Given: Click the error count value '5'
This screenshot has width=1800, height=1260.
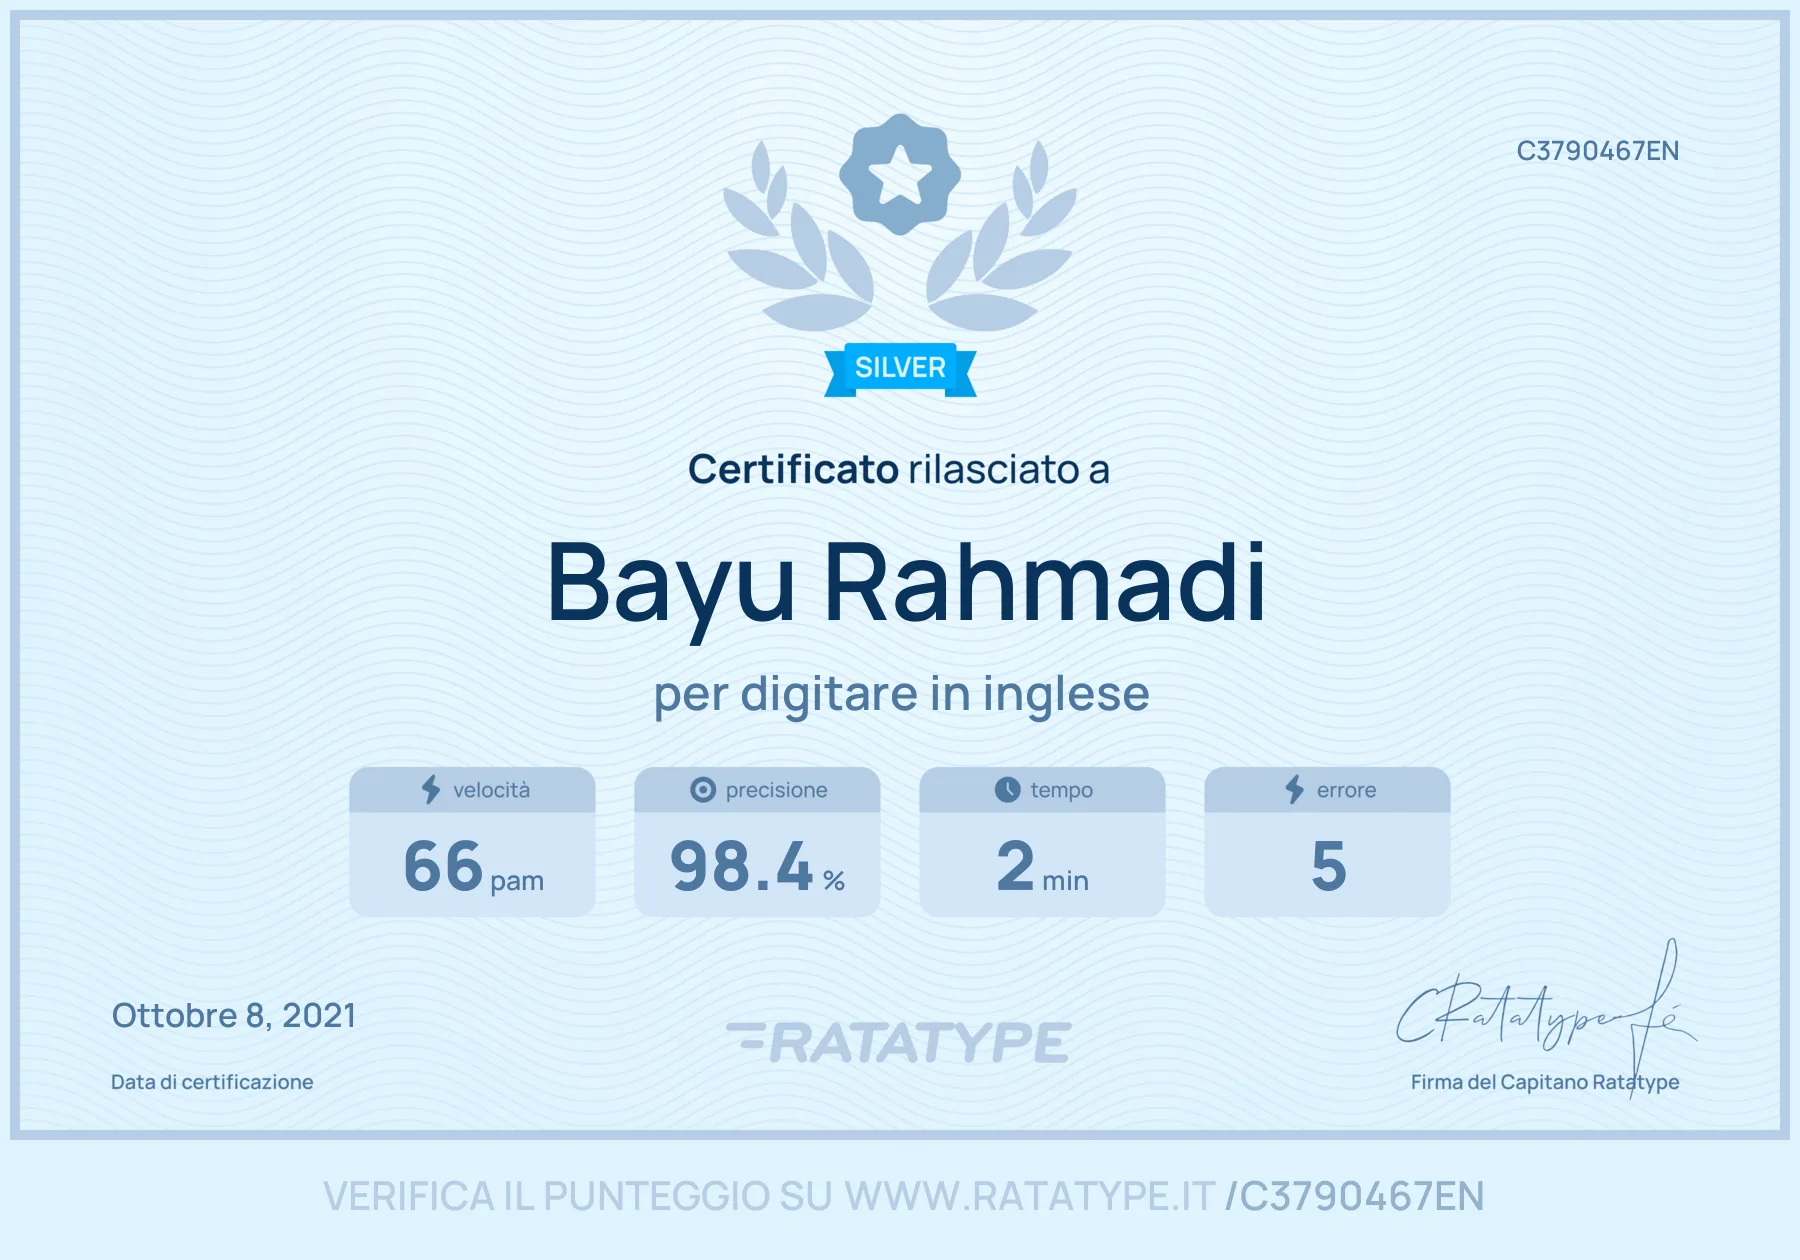Looking at the screenshot, I should pos(1329,866).
